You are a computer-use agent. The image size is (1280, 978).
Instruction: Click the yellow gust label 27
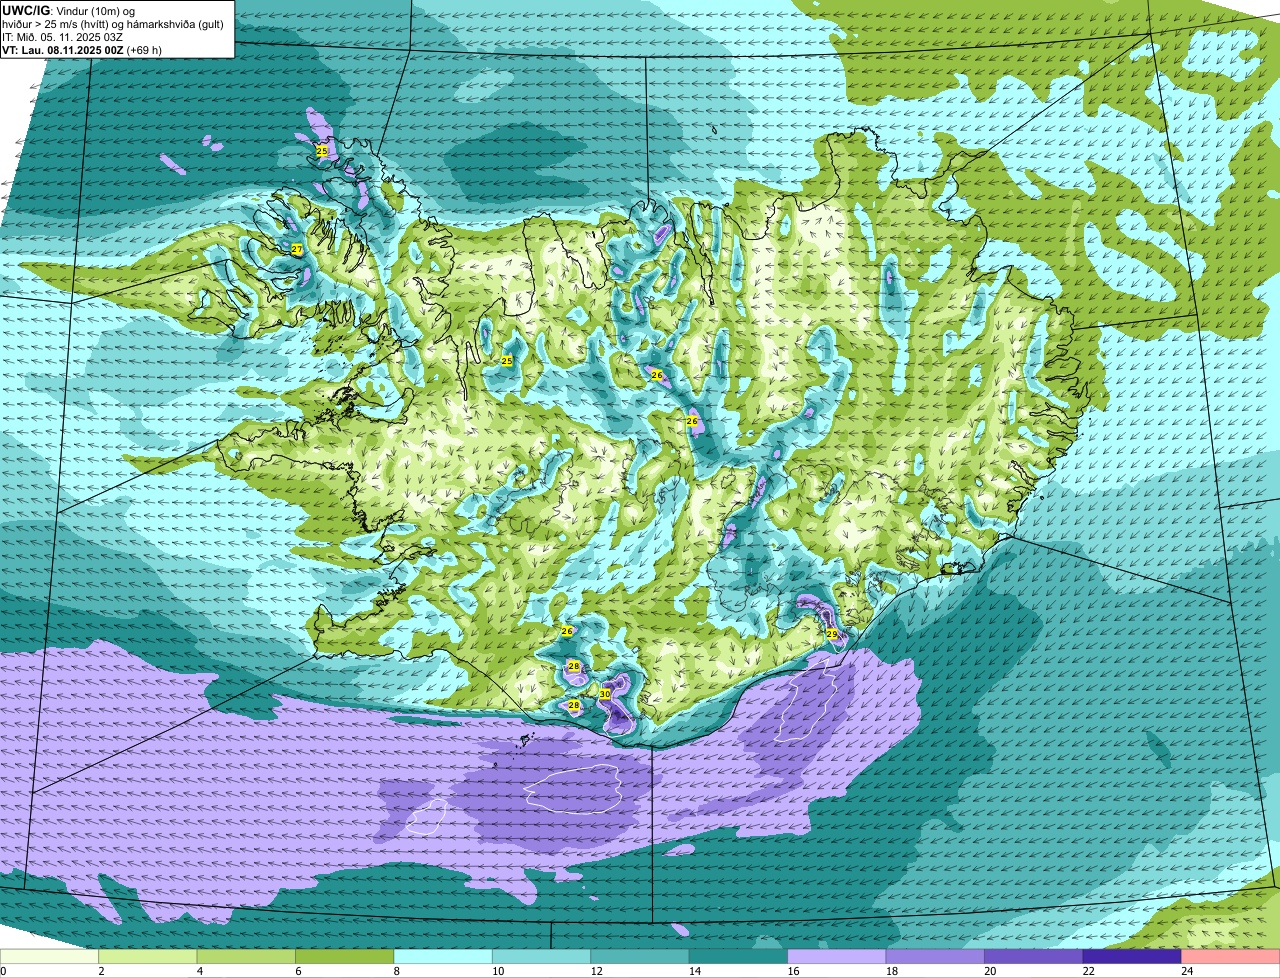point(297,249)
